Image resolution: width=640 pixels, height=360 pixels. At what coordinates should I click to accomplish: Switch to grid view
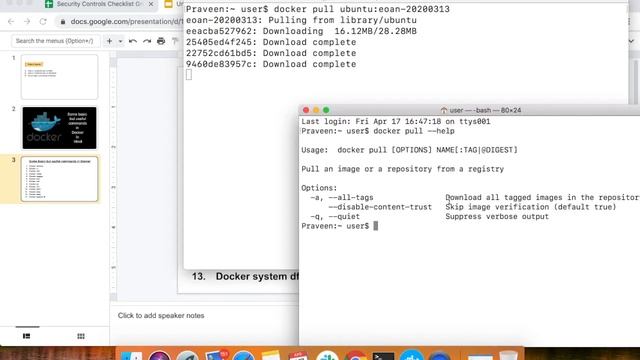[81, 336]
